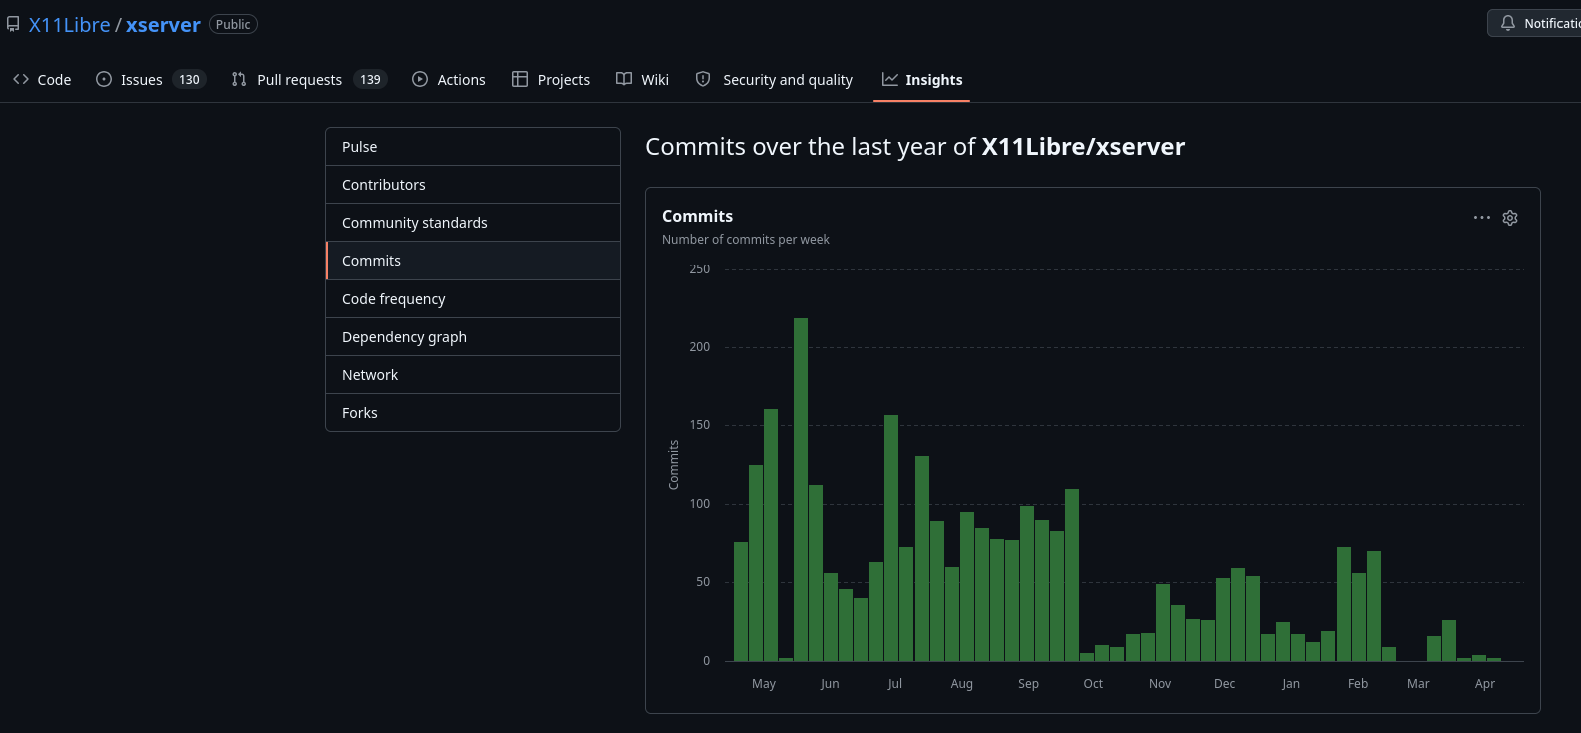Image resolution: width=1581 pixels, height=733 pixels.
Task: Open Network in the sidebar
Action: click(x=473, y=375)
